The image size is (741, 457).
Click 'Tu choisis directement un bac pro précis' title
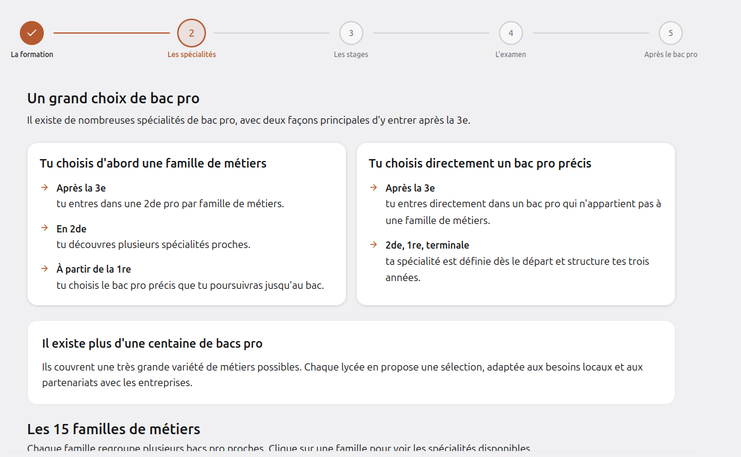[x=480, y=164]
